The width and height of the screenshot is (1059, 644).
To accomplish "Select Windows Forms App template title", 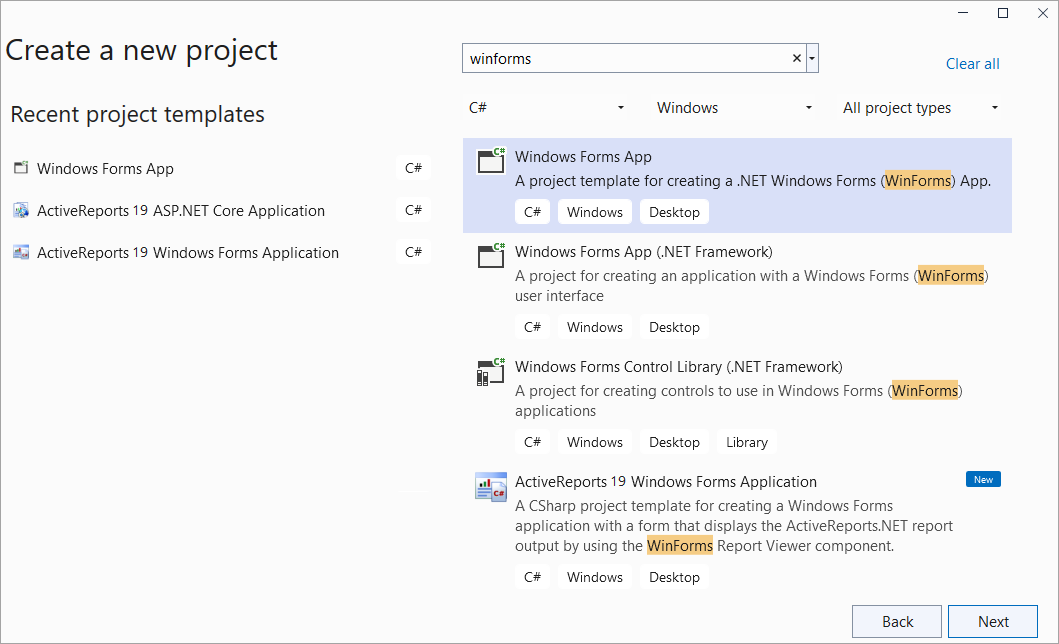I will tap(584, 157).
